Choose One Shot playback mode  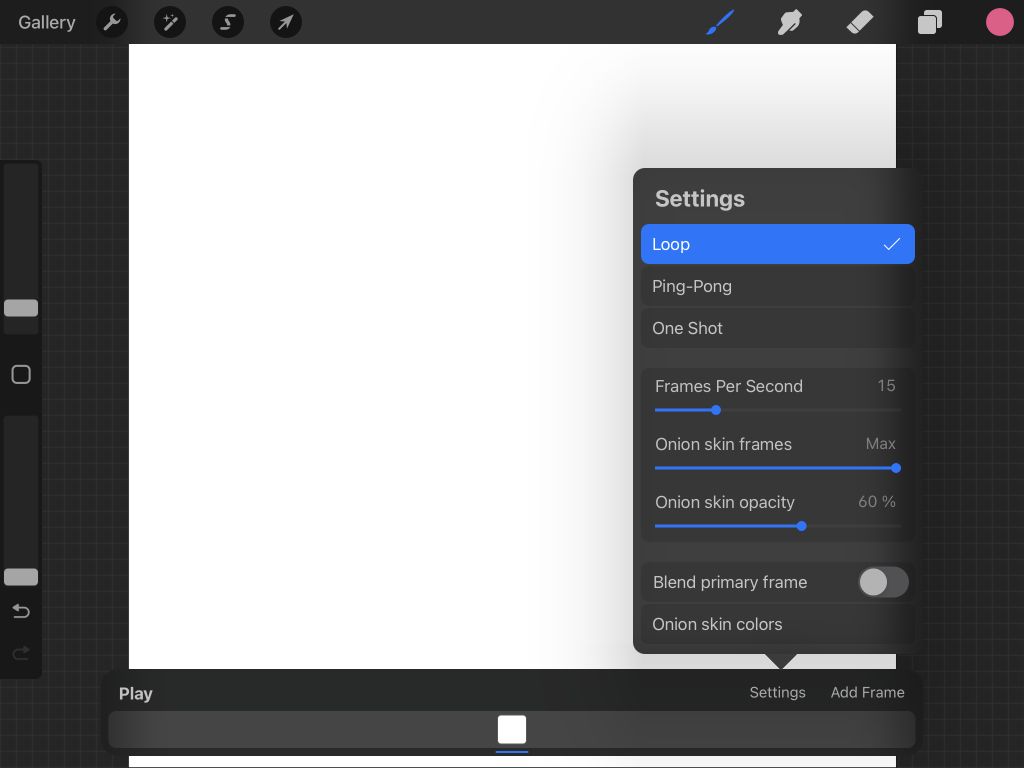click(777, 328)
